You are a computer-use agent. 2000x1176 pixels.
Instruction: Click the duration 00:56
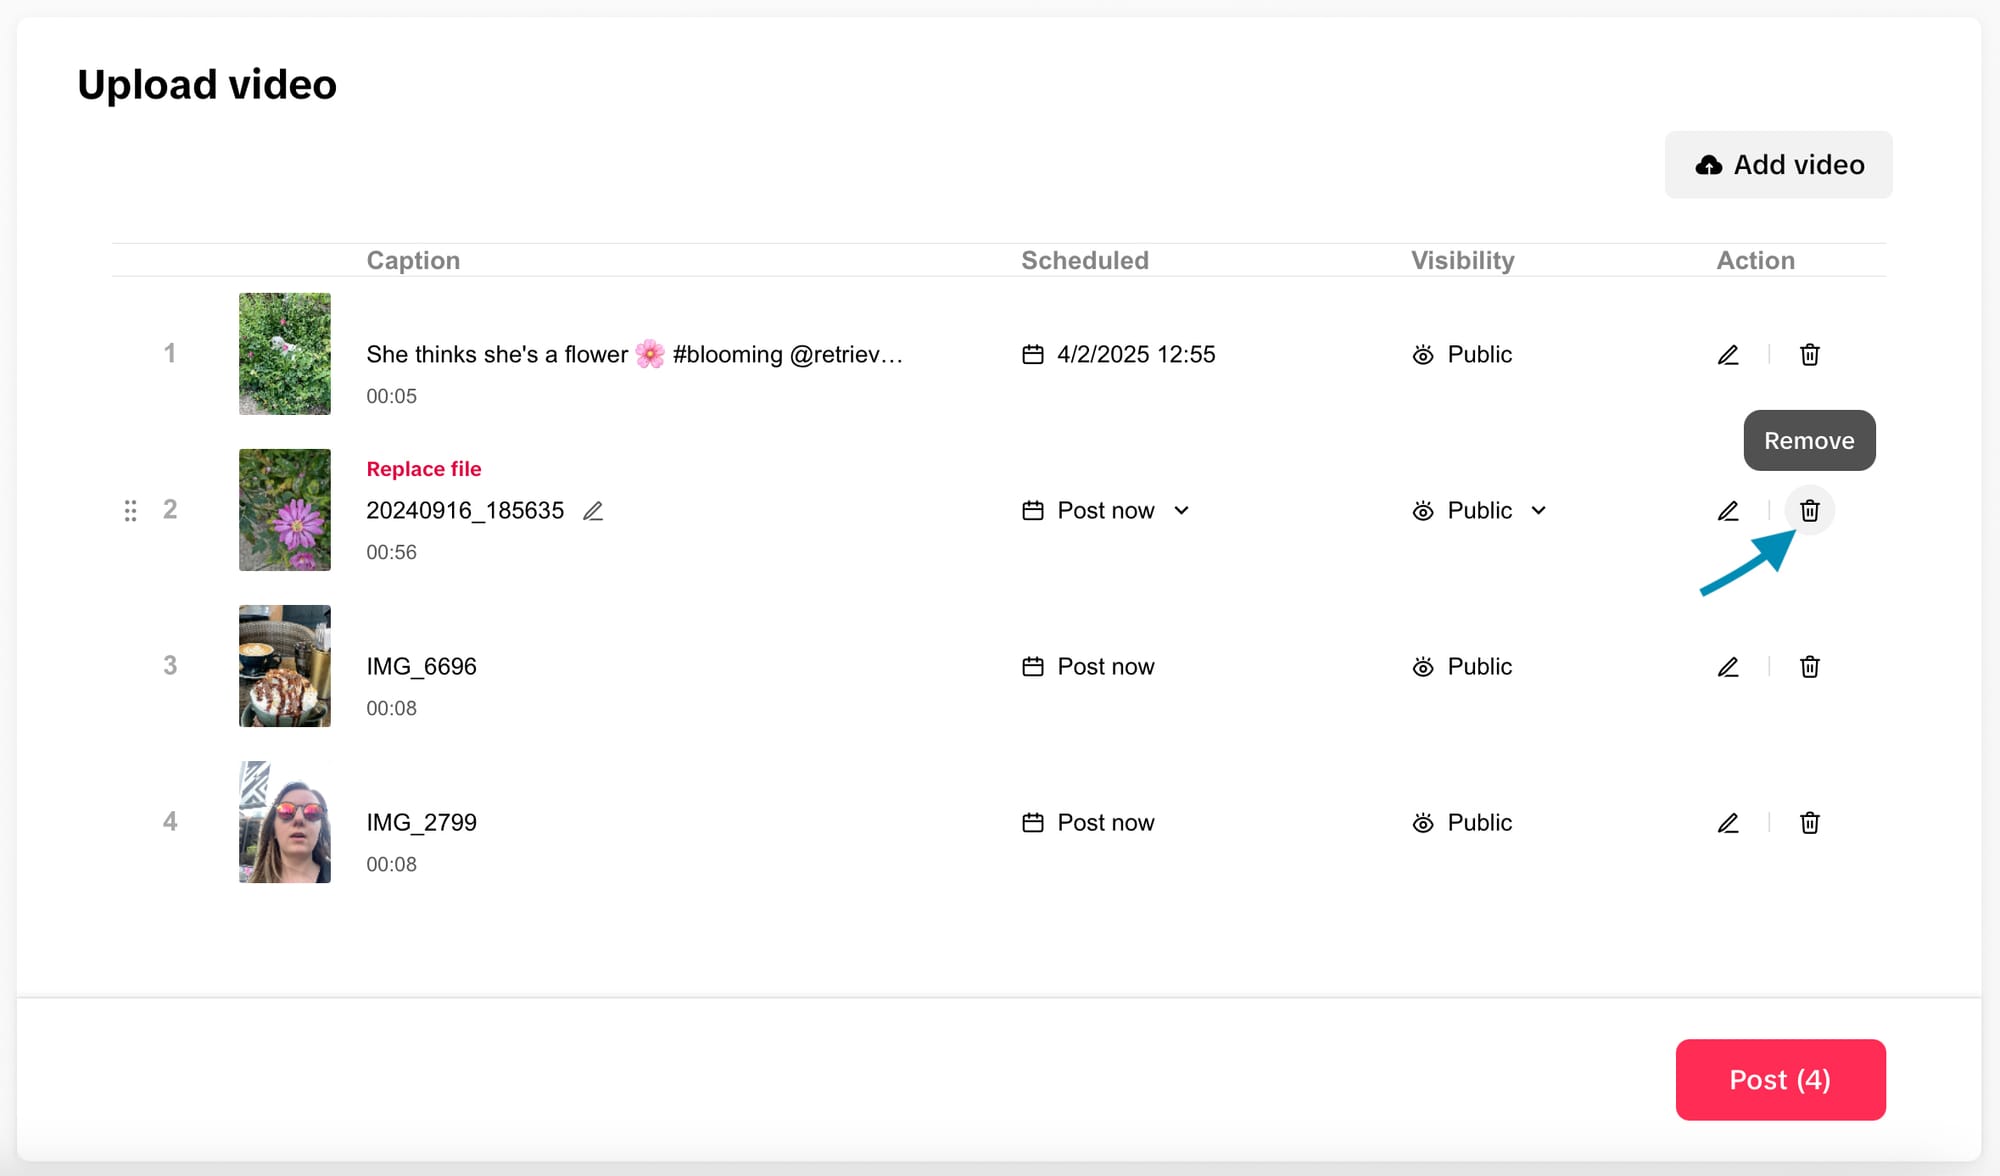click(391, 553)
